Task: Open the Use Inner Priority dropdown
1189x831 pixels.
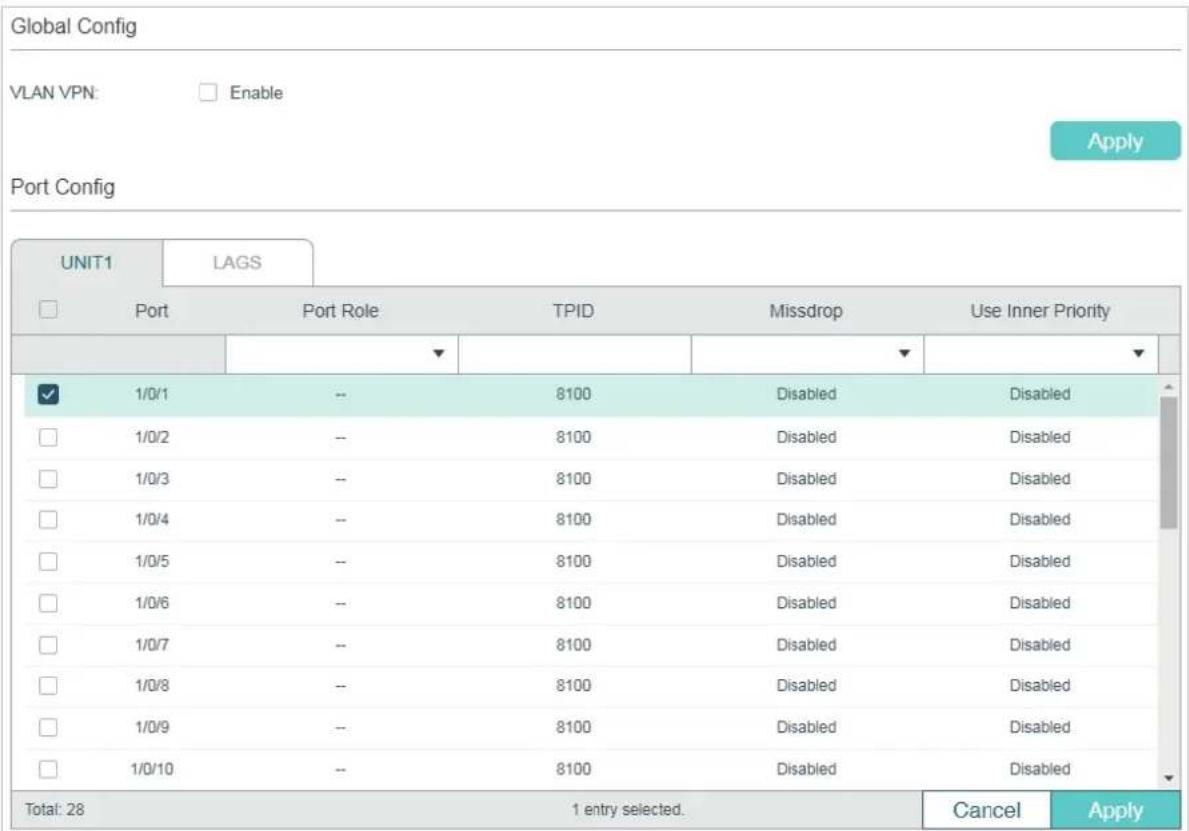Action: [x=1040, y=353]
